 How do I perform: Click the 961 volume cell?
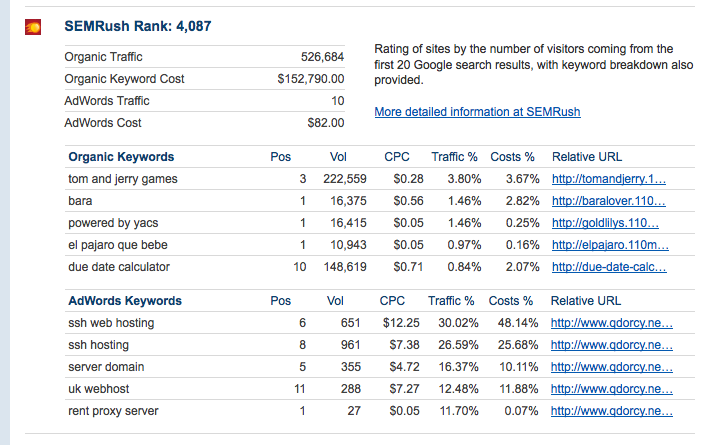pos(351,345)
